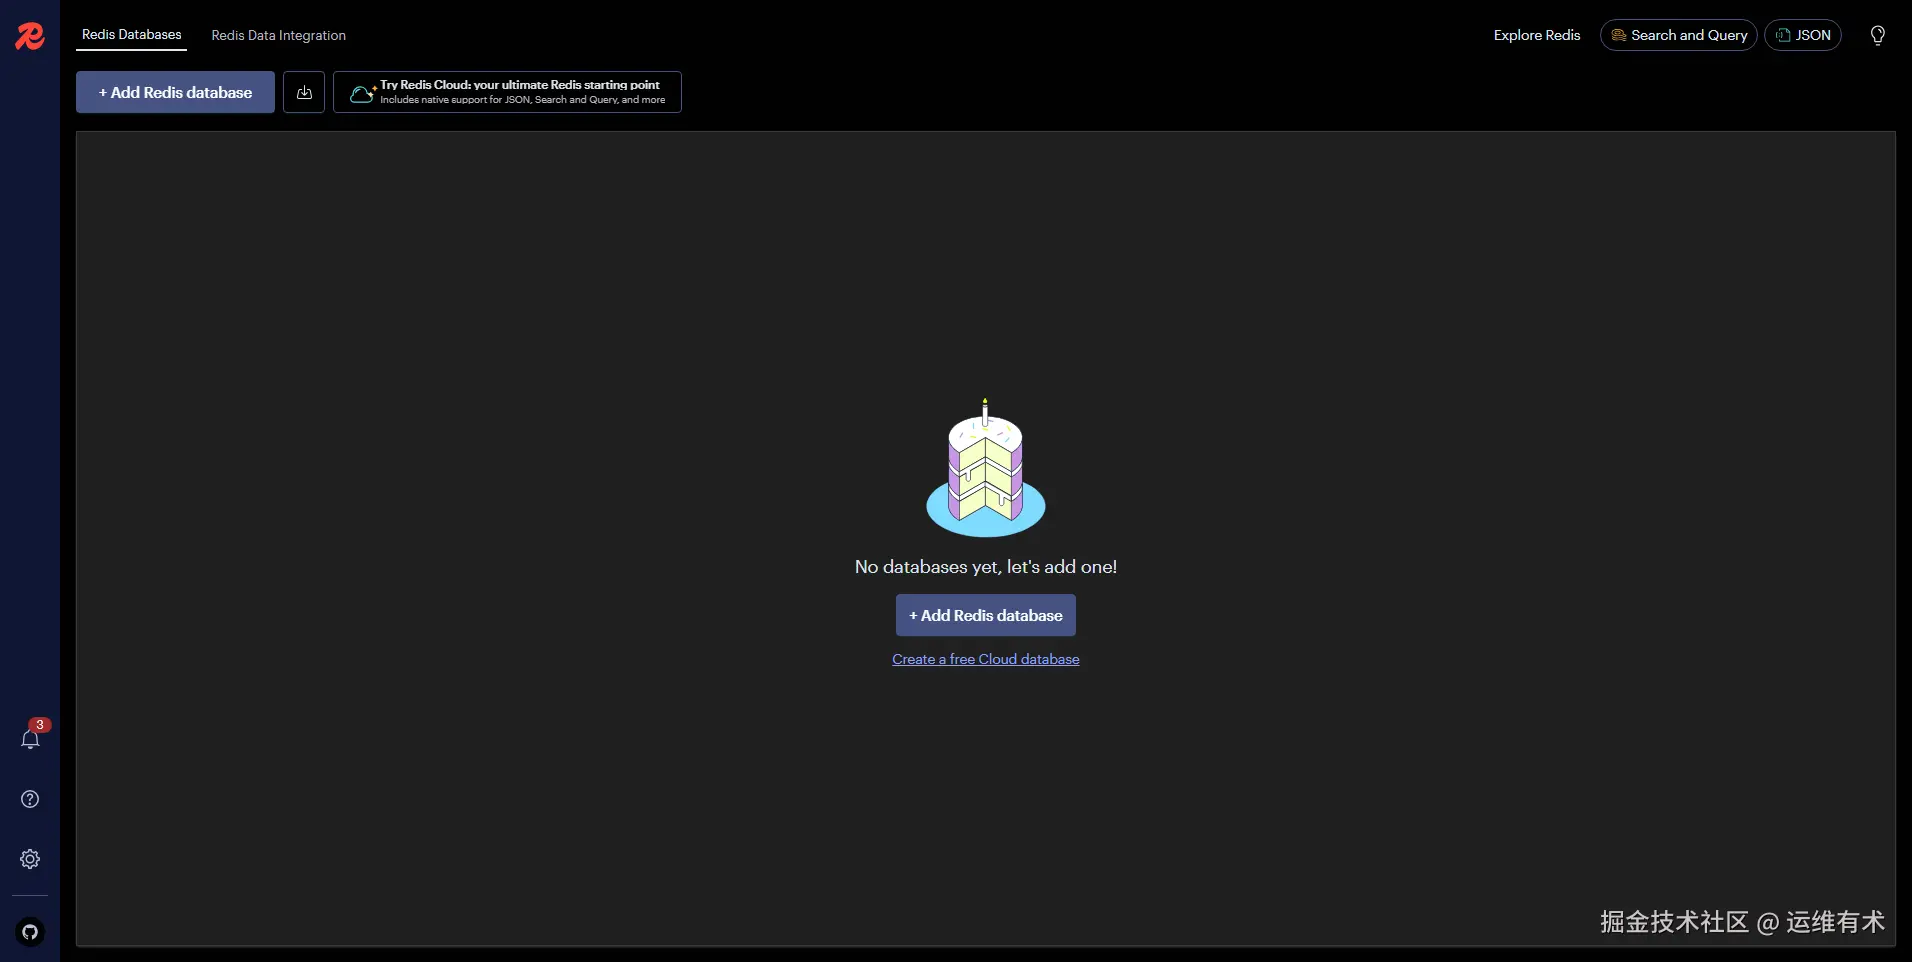Stay on the Redis Databases tab

(131, 35)
